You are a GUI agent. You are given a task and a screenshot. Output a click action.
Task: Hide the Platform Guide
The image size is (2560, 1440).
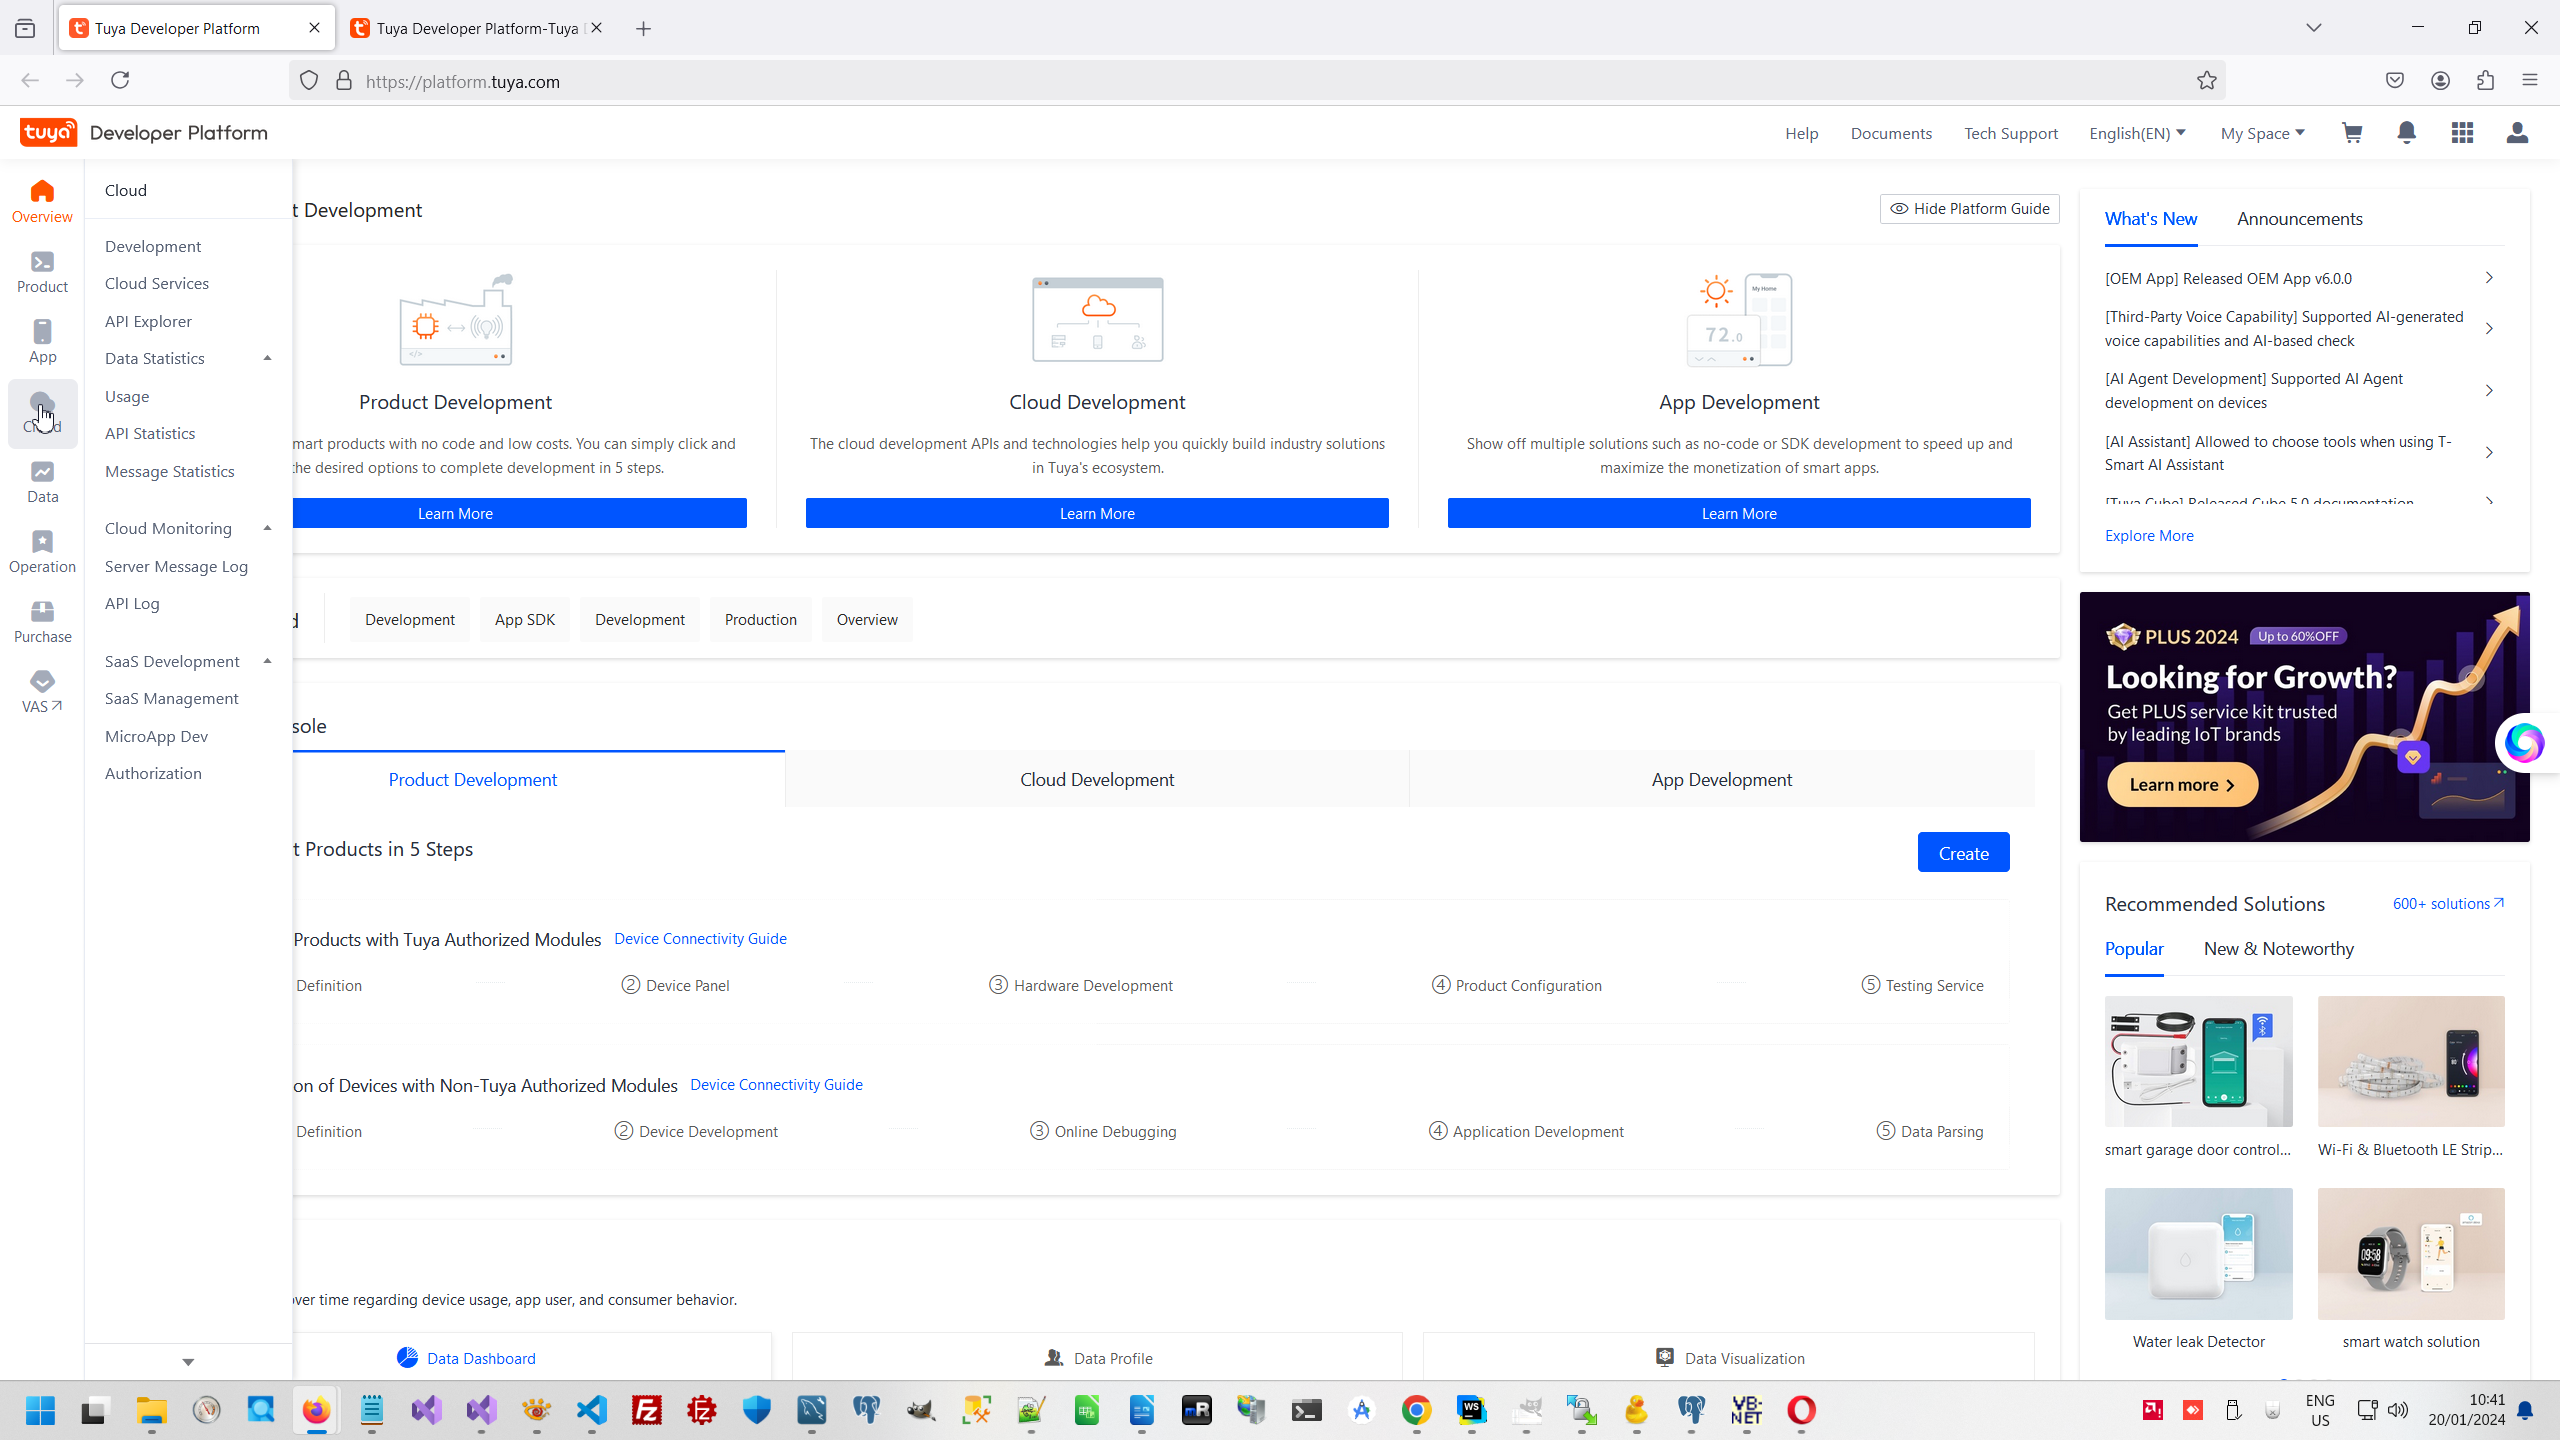click(1969, 209)
